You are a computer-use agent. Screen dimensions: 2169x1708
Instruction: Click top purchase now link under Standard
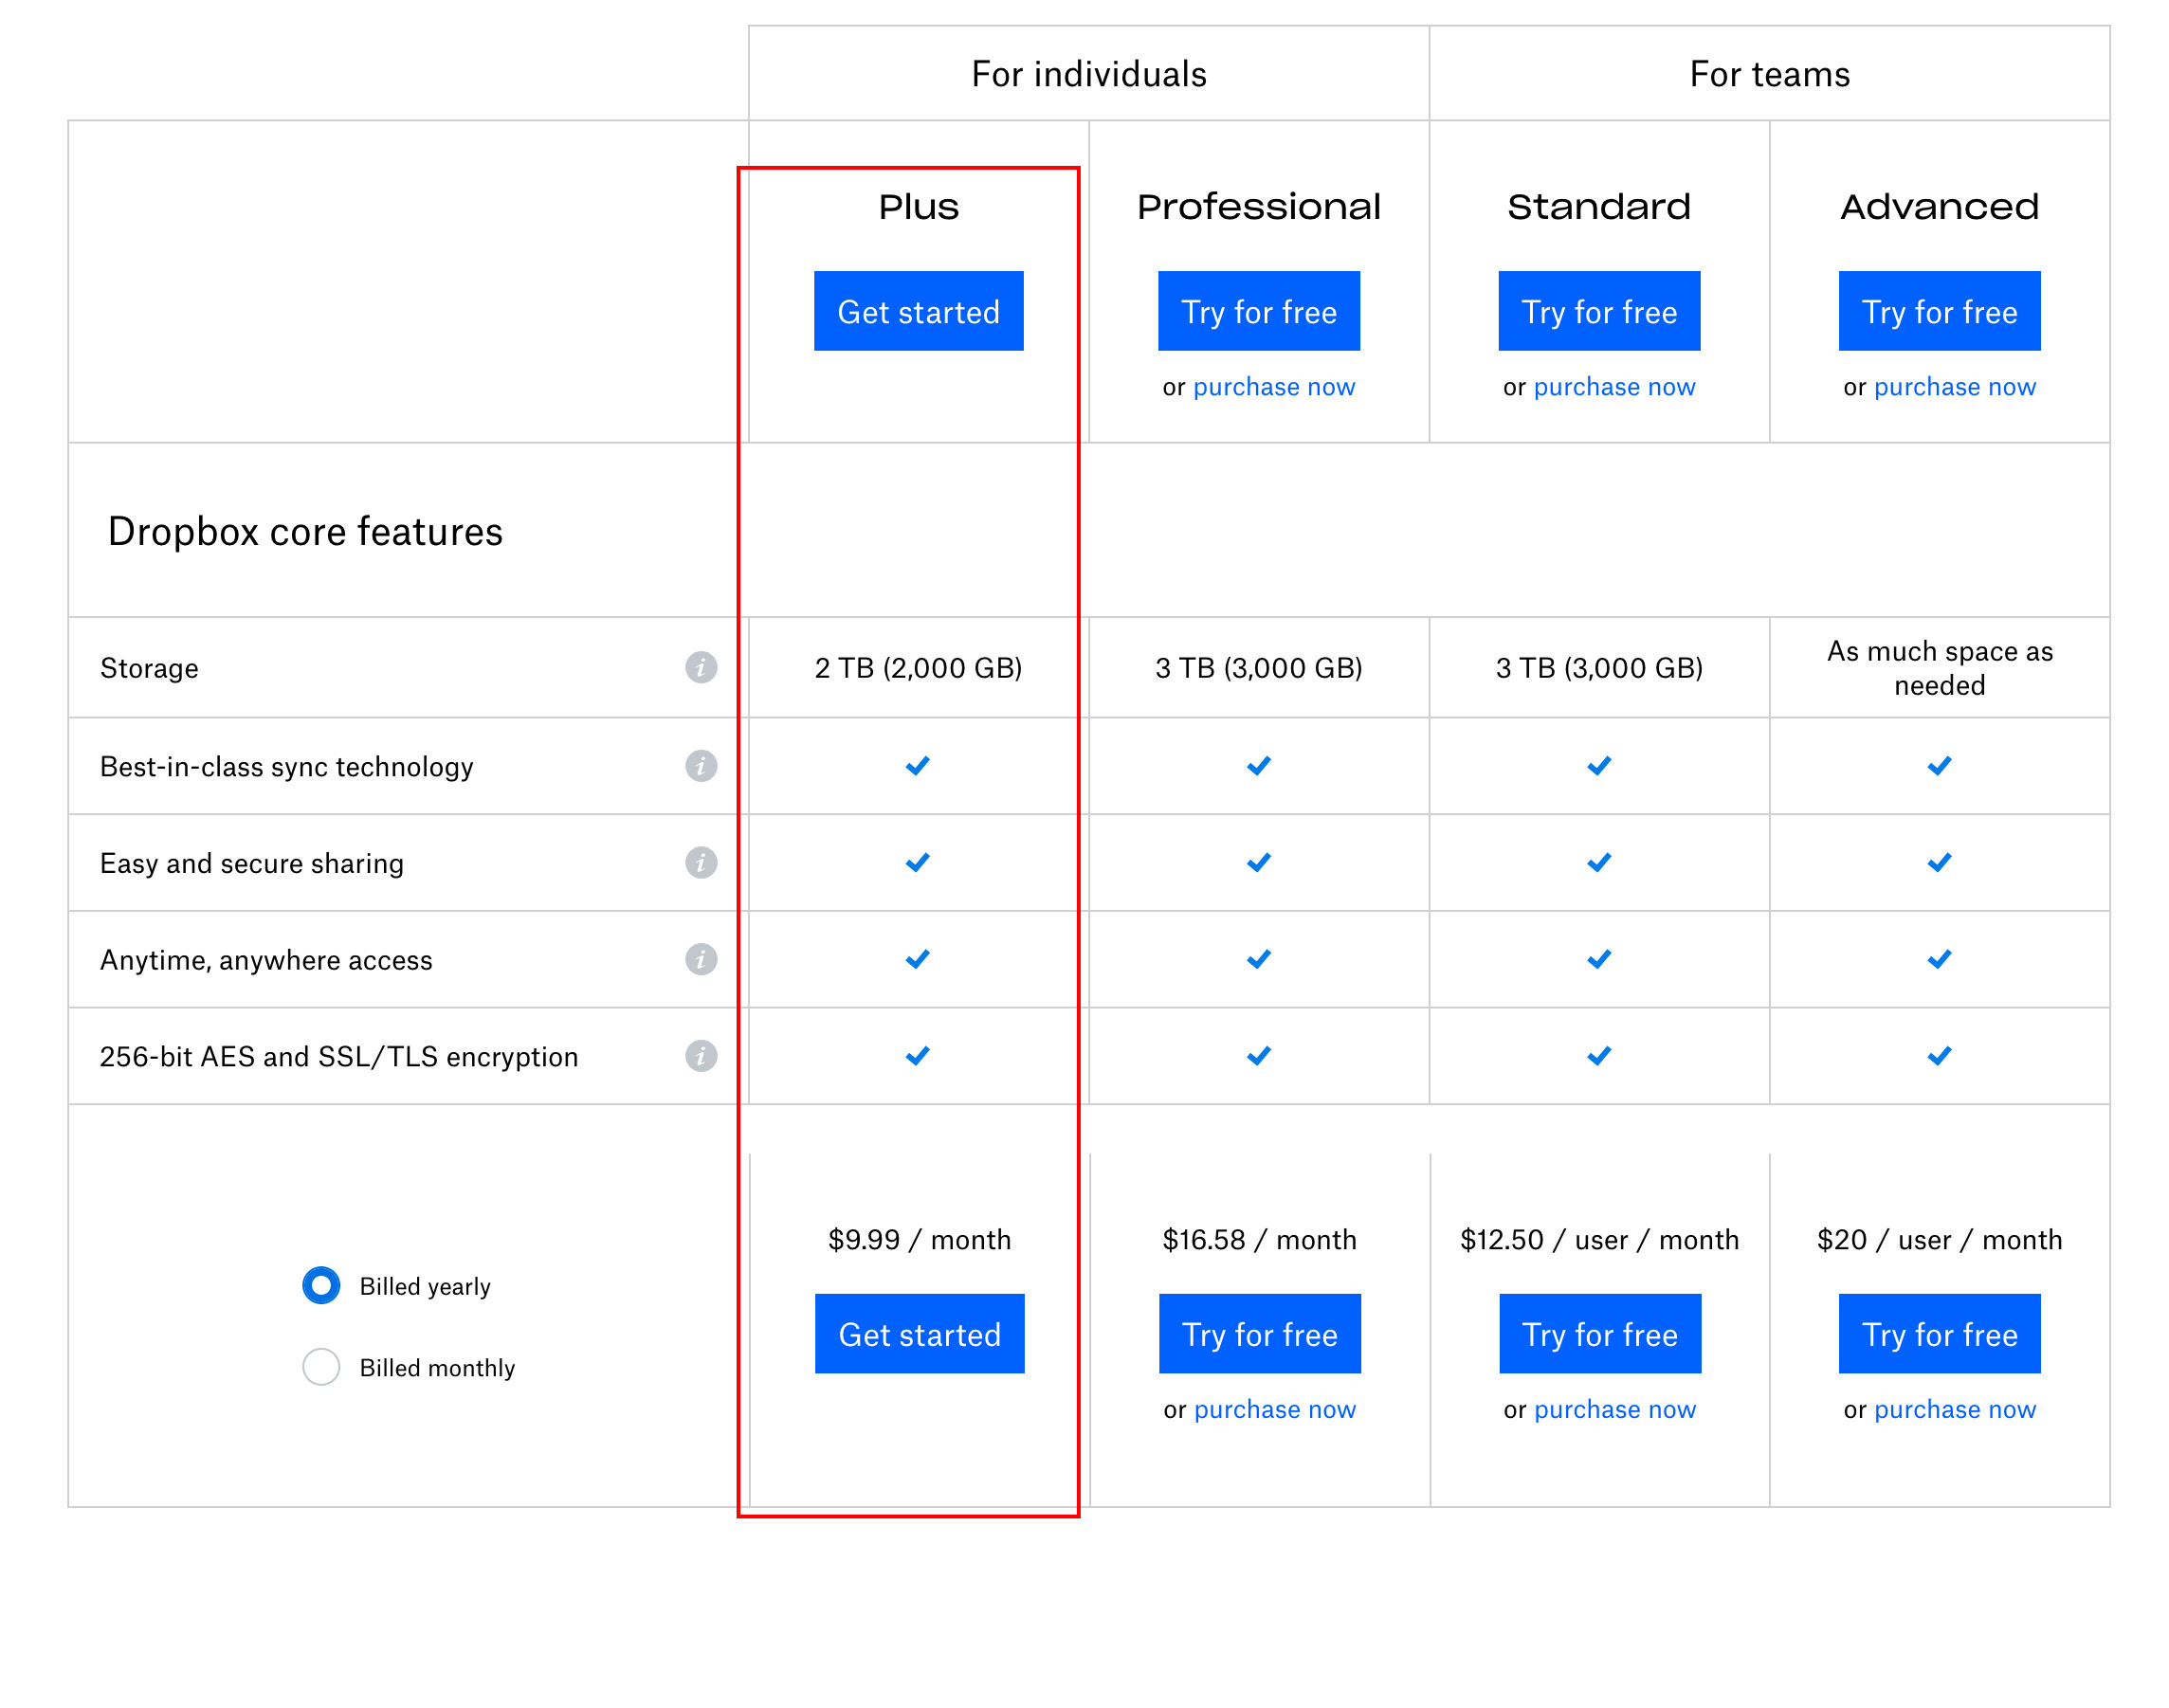click(1614, 387)
